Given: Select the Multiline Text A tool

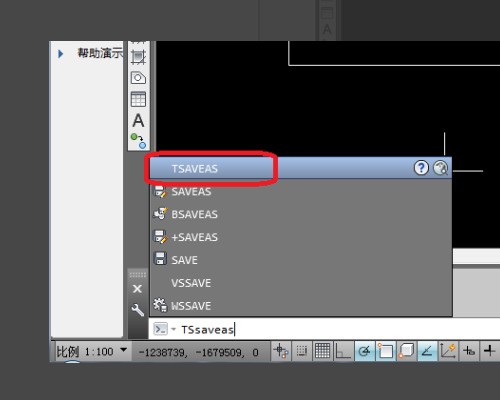Looking at the screenshot, I should pos(138,120).
